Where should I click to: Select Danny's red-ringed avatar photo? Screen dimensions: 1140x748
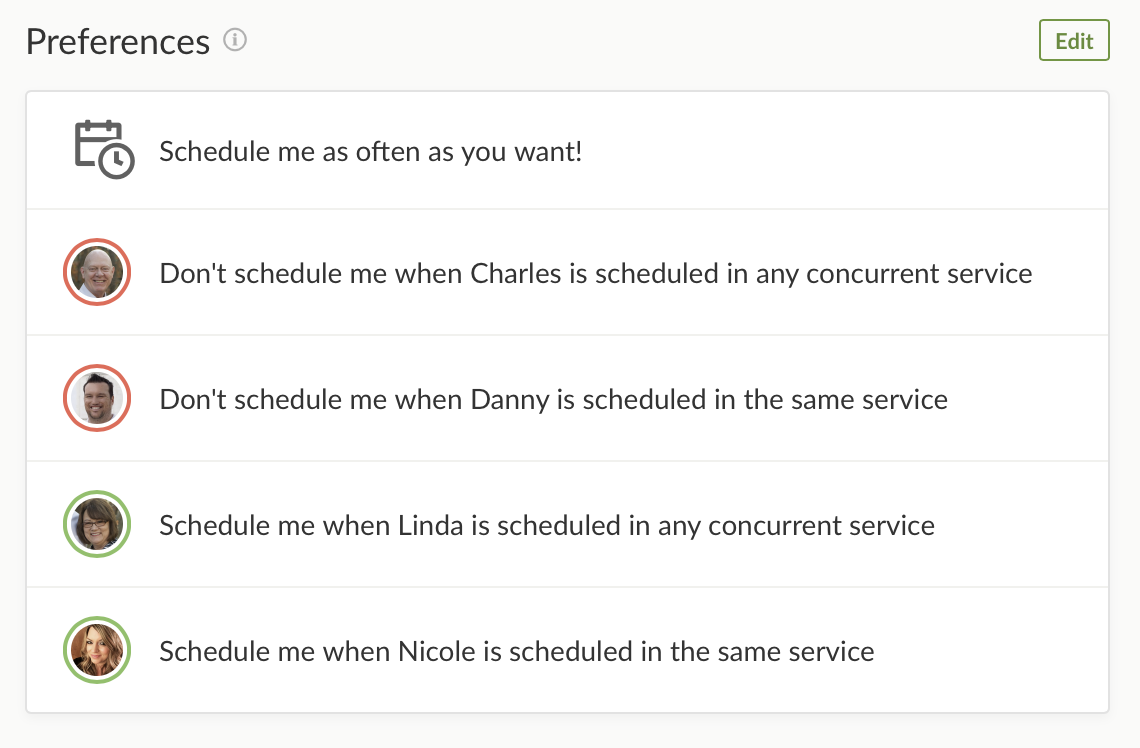pyautogui.click(x=98, y=398)
